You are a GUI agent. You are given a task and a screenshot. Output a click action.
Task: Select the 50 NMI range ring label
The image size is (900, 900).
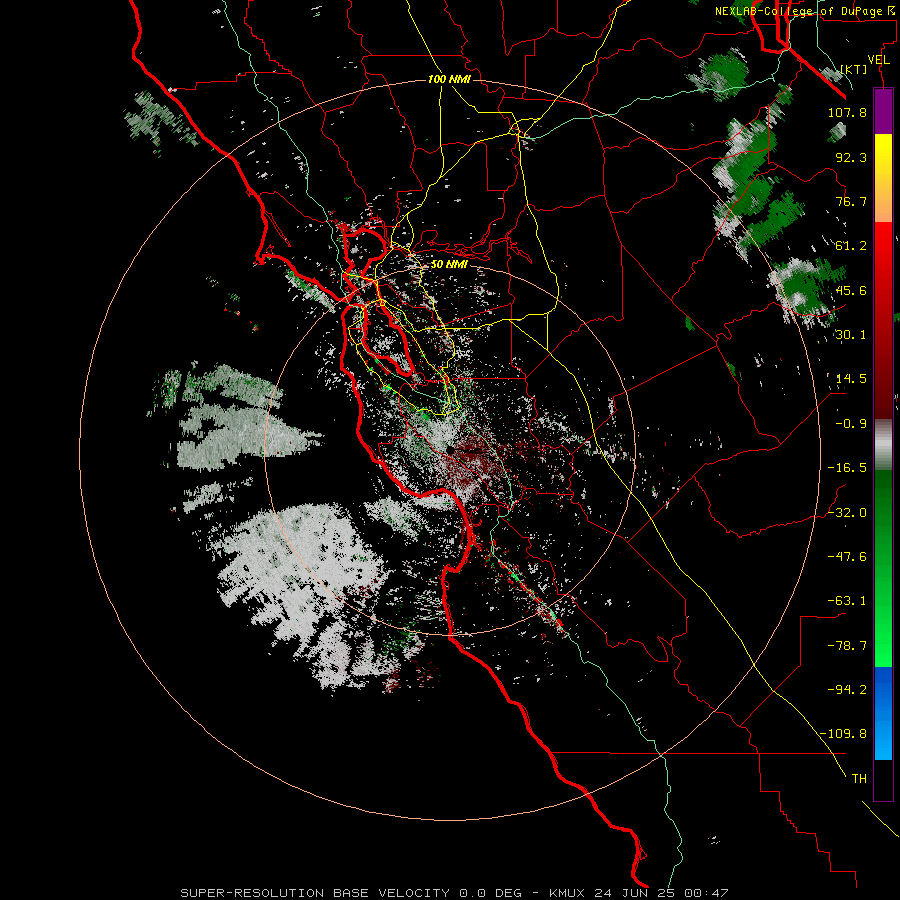tap(449, 265)
